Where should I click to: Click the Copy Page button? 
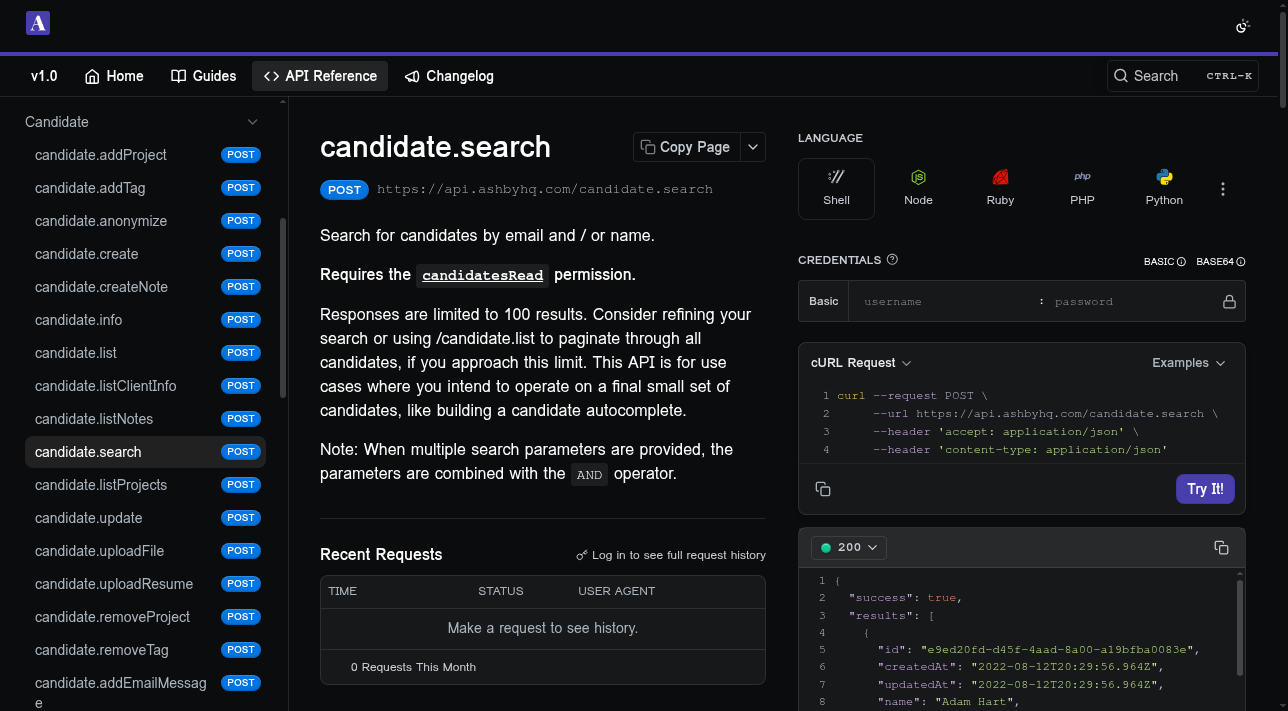point(687,147)
